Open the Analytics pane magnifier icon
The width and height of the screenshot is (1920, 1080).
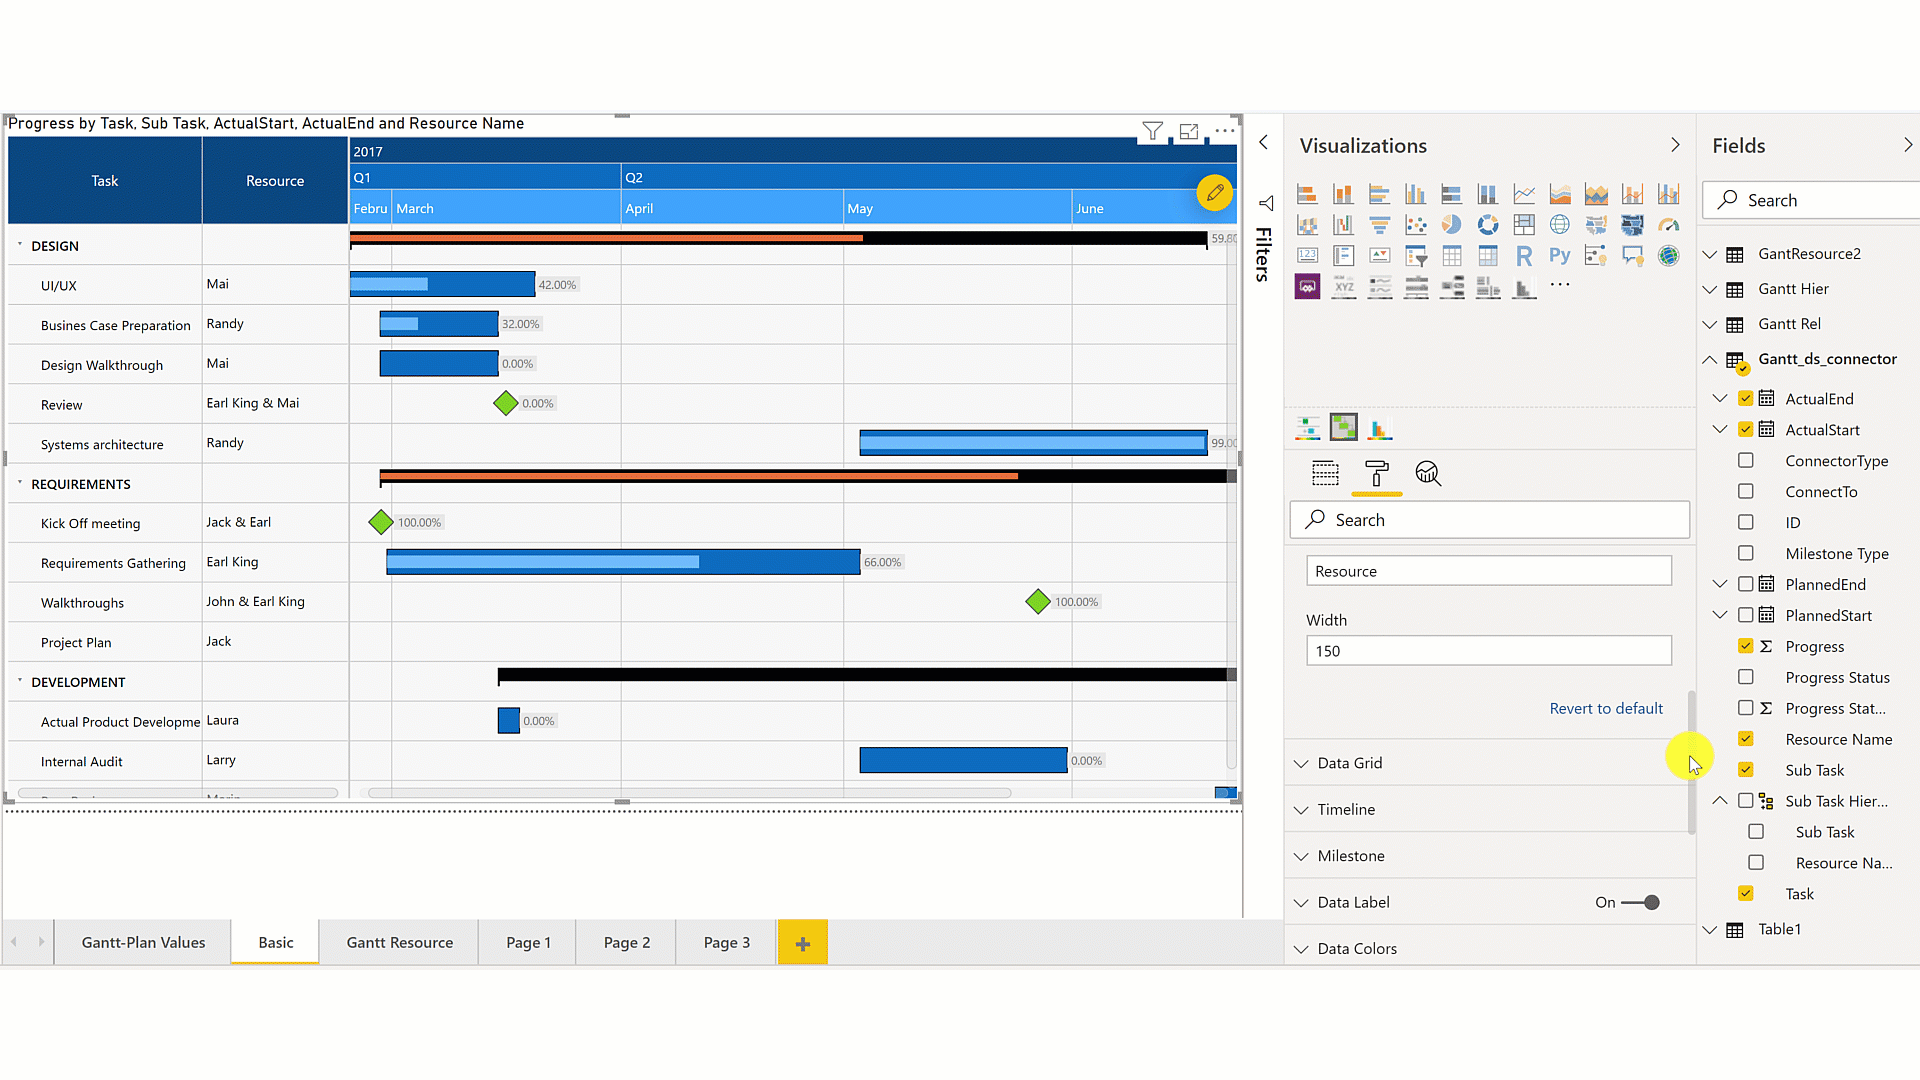click(1428, 473)
